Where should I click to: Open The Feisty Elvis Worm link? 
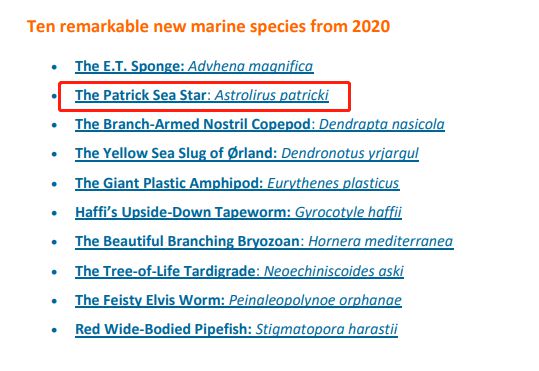[150, 300]
